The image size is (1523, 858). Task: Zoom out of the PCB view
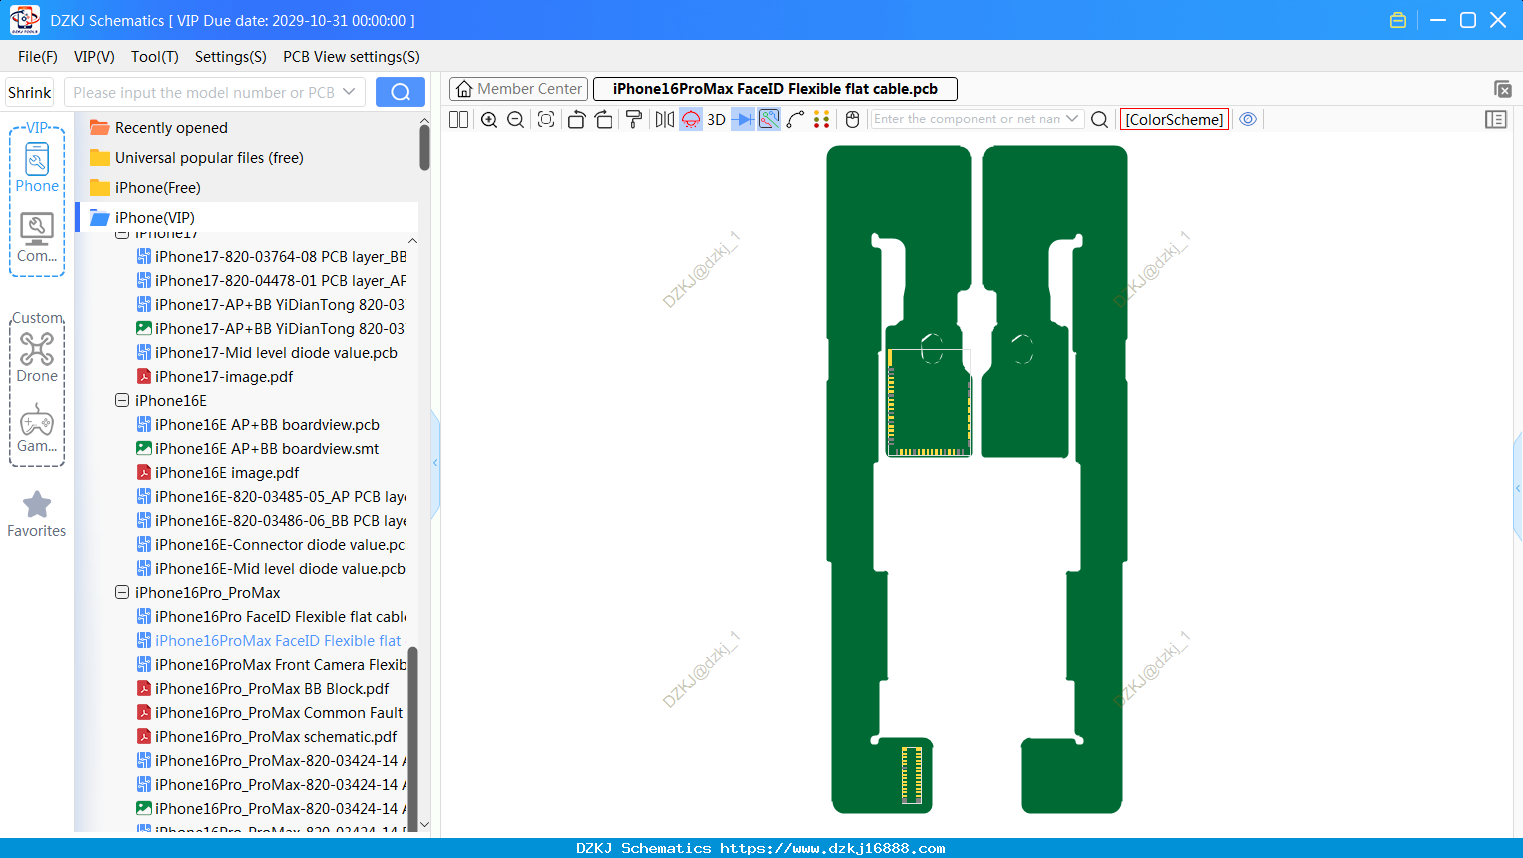pos(515,120)
